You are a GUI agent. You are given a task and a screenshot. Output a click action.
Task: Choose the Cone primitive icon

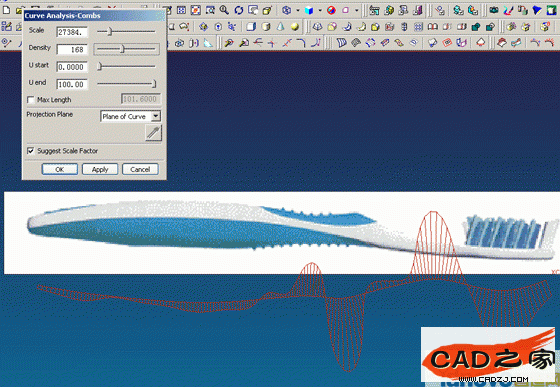pos(280,27)
